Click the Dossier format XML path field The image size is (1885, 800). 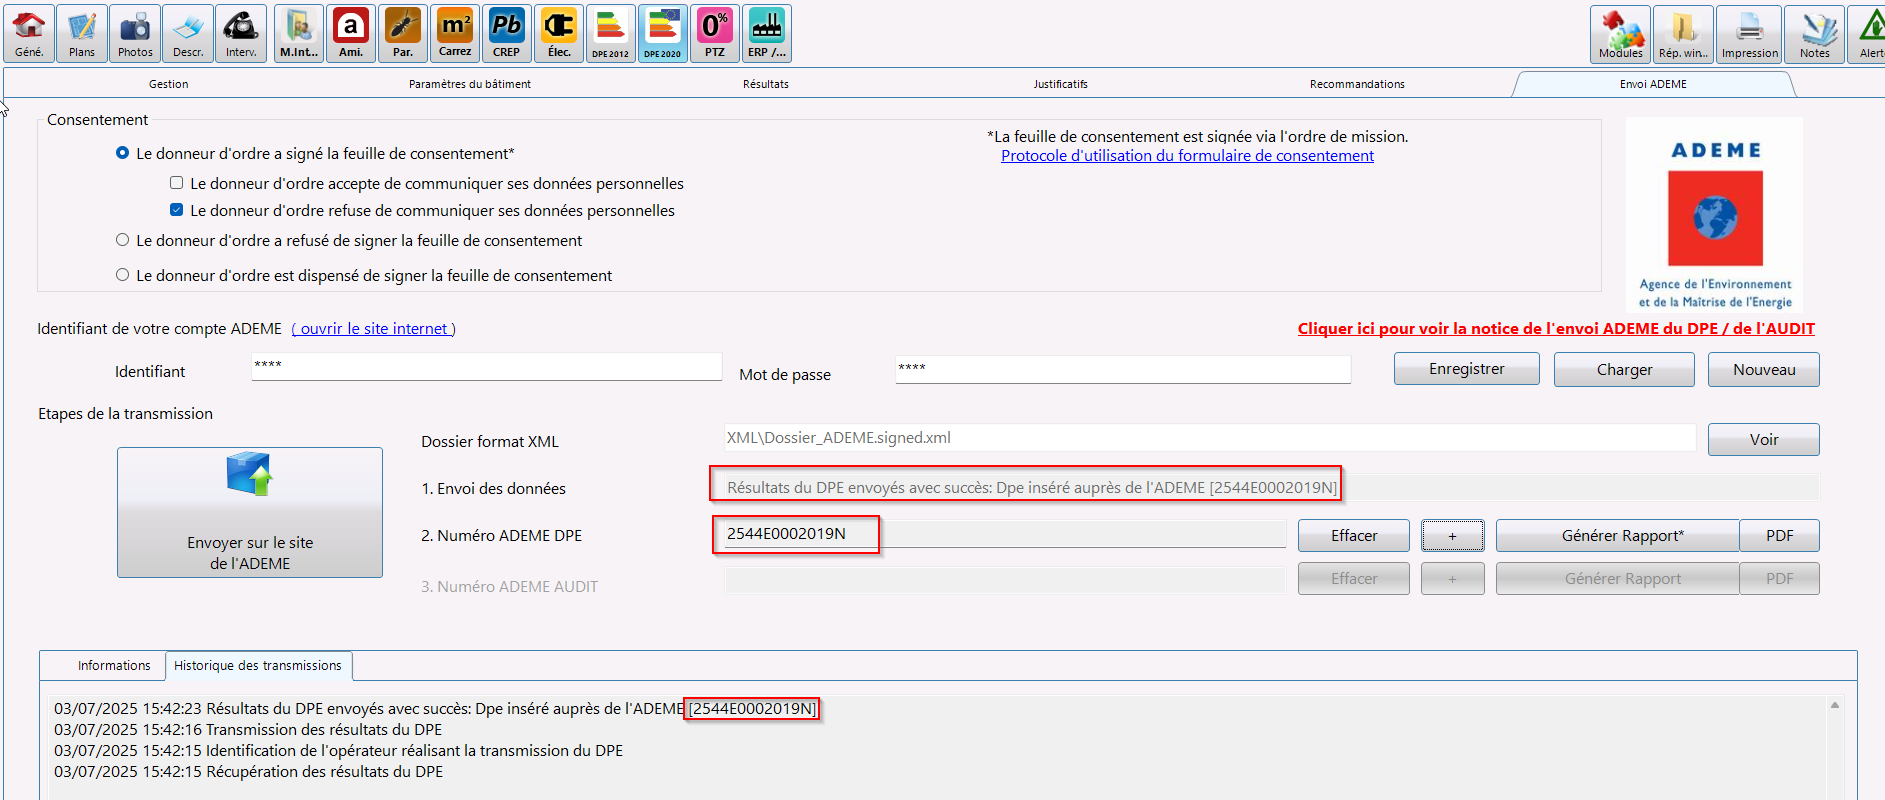[1210, 437]
